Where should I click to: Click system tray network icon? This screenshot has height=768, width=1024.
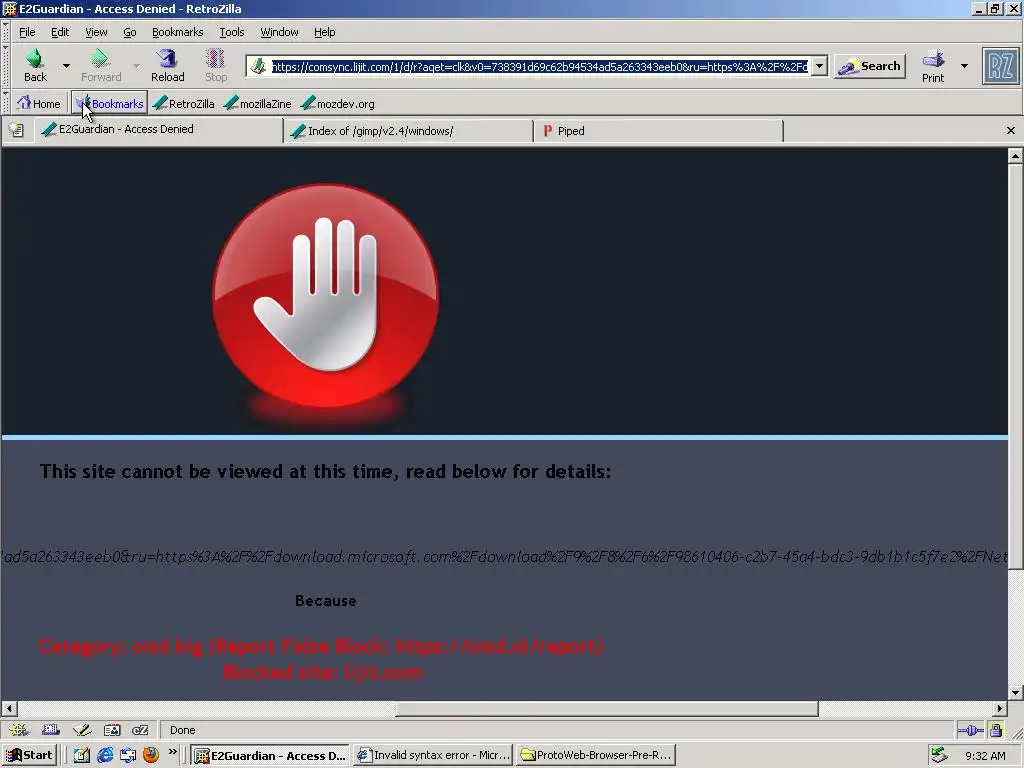[939, 755]
